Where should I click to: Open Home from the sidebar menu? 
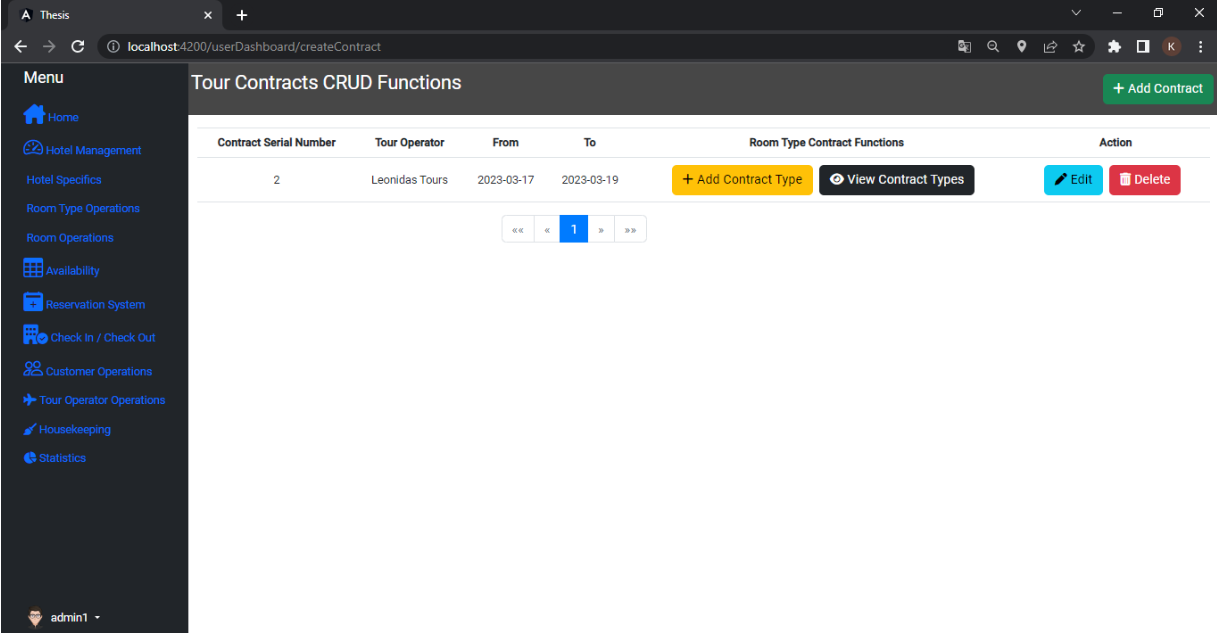pos(50,116)
